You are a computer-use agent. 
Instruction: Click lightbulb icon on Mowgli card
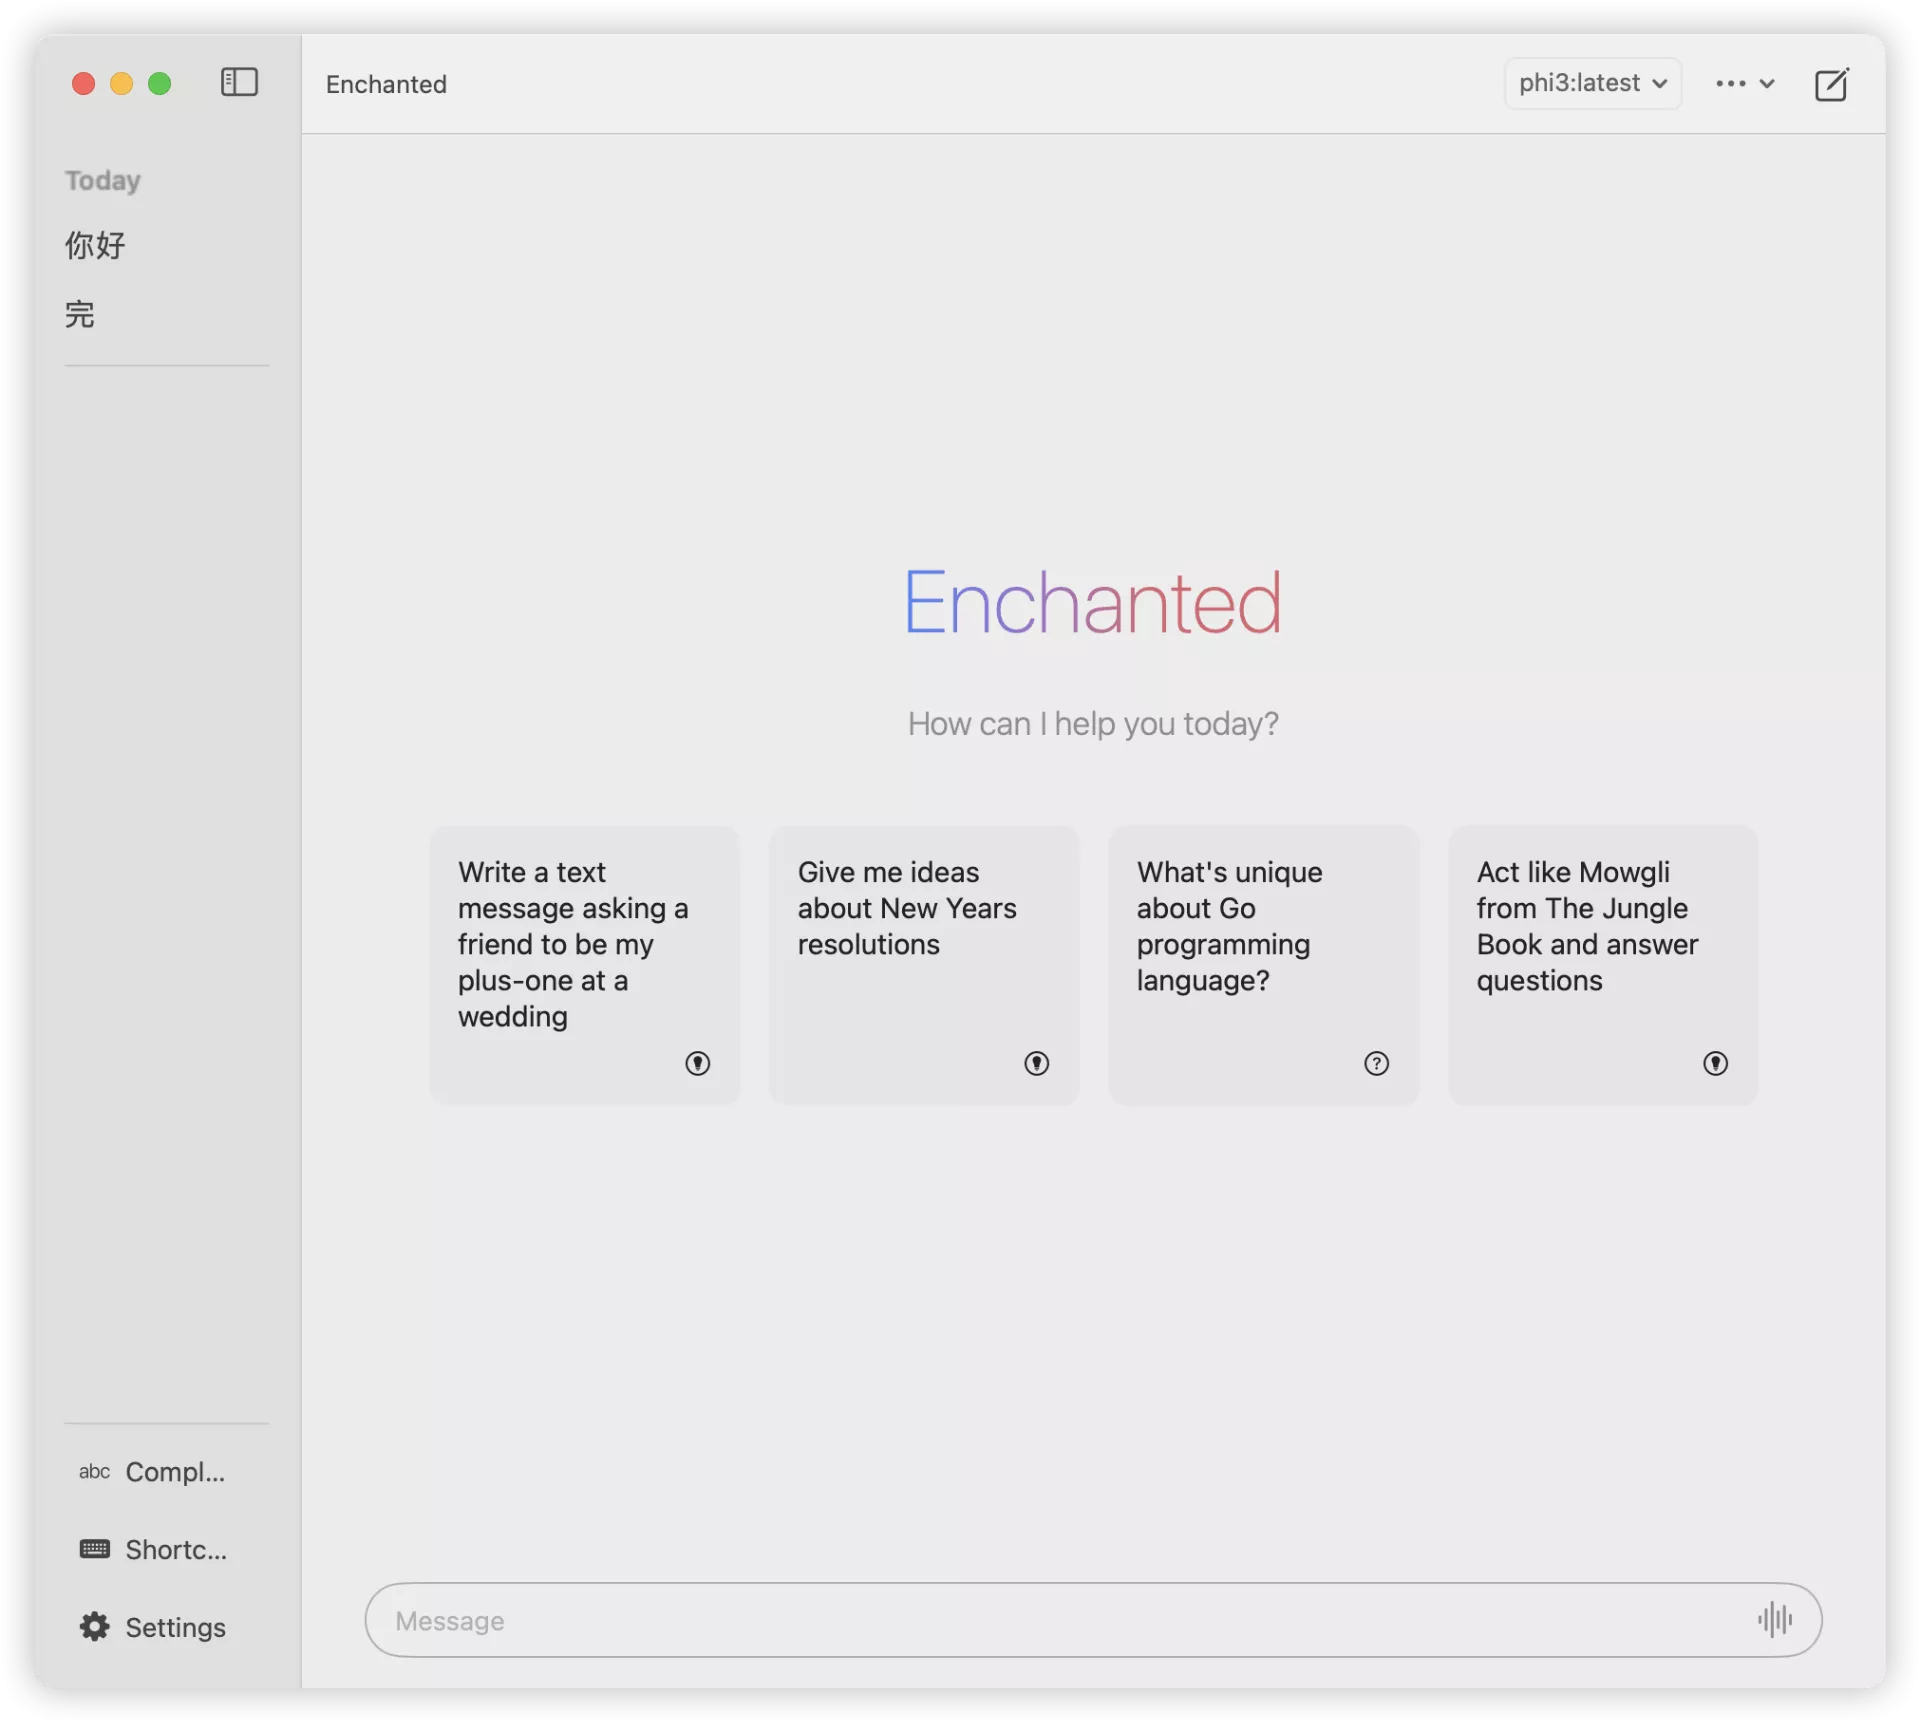pyautogui.click(x=1715, y=1063)
